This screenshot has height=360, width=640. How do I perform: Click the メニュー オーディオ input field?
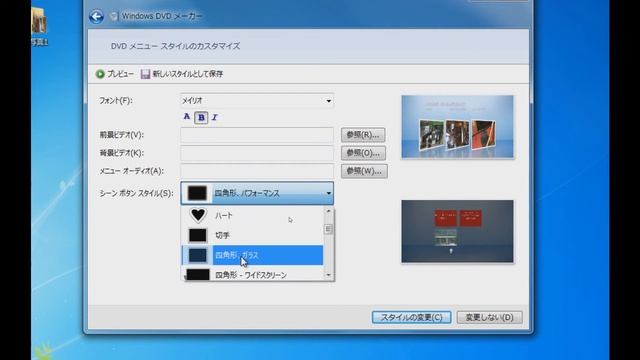click(257, 171)
